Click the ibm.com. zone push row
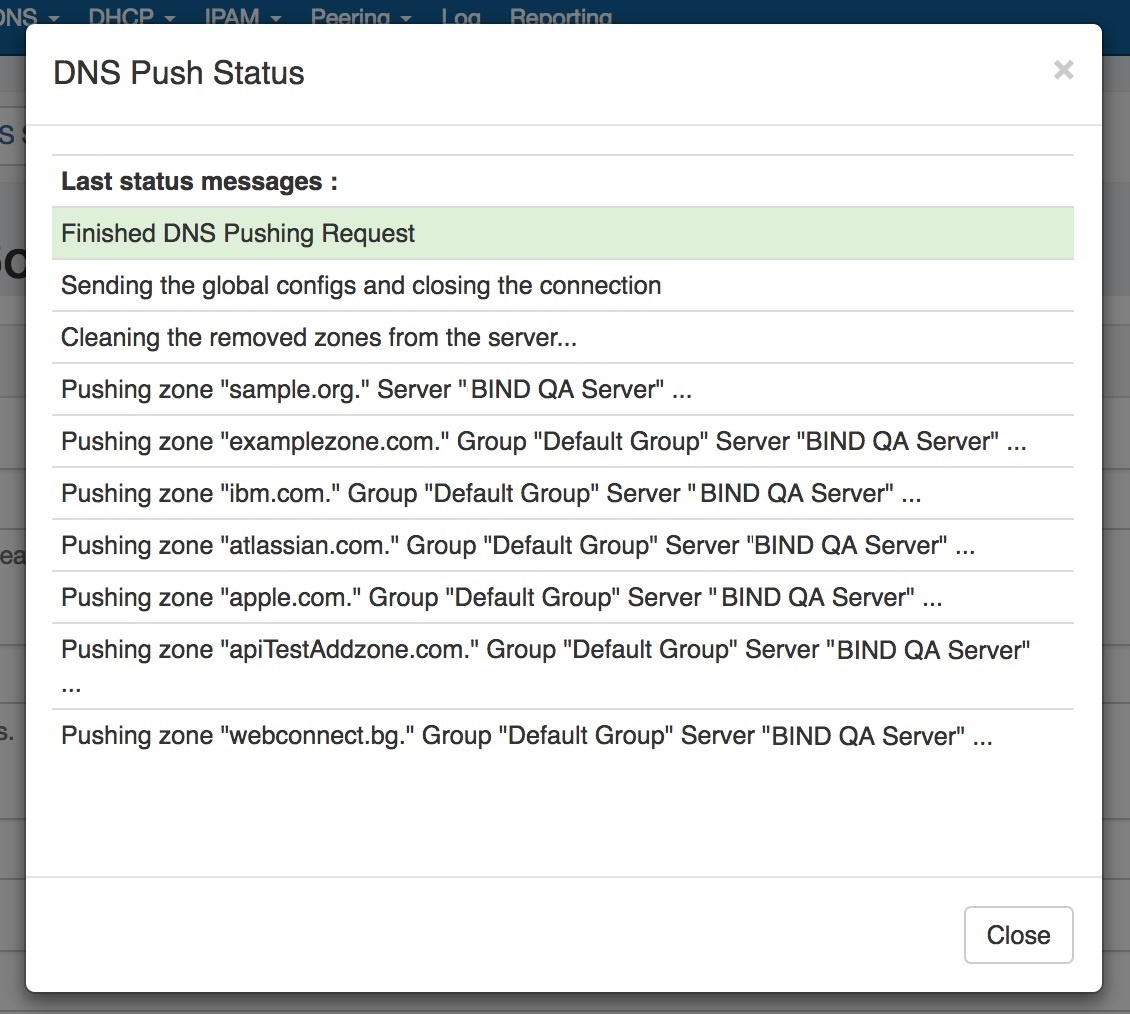Viewport: 1130px width, 1014px height. click(x=491, y=493)
